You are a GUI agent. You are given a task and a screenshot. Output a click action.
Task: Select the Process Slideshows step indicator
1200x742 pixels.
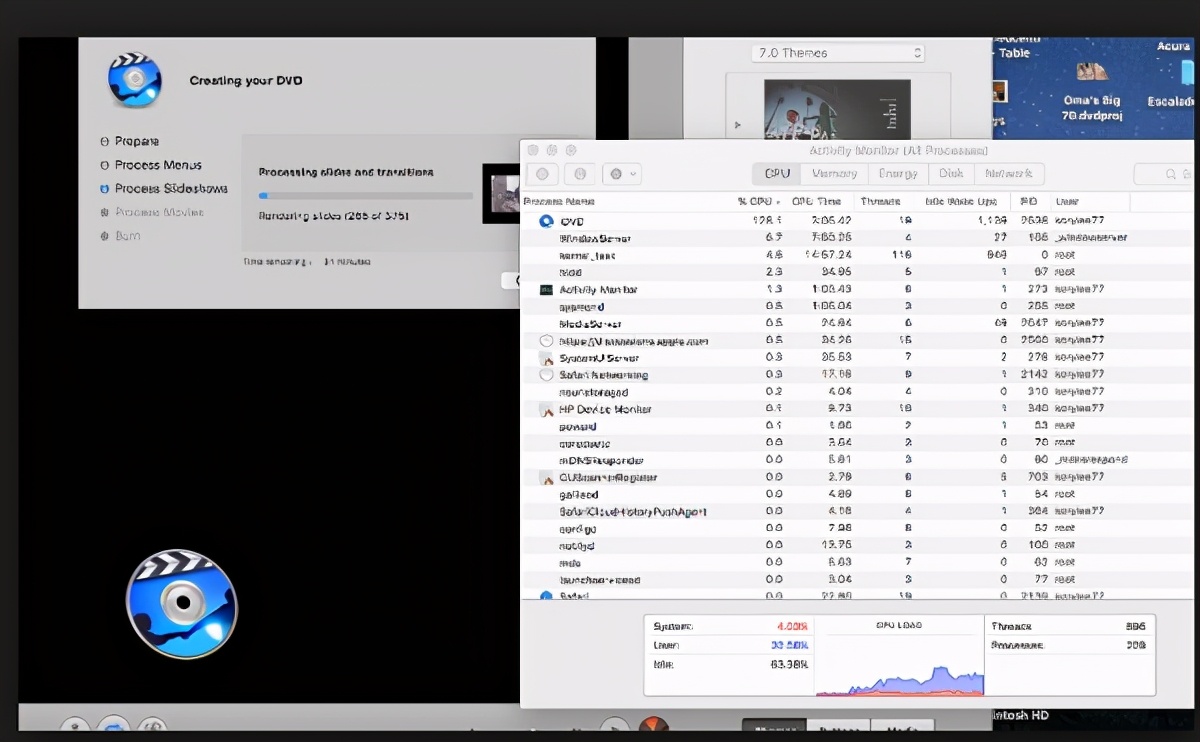pos(105,189)
